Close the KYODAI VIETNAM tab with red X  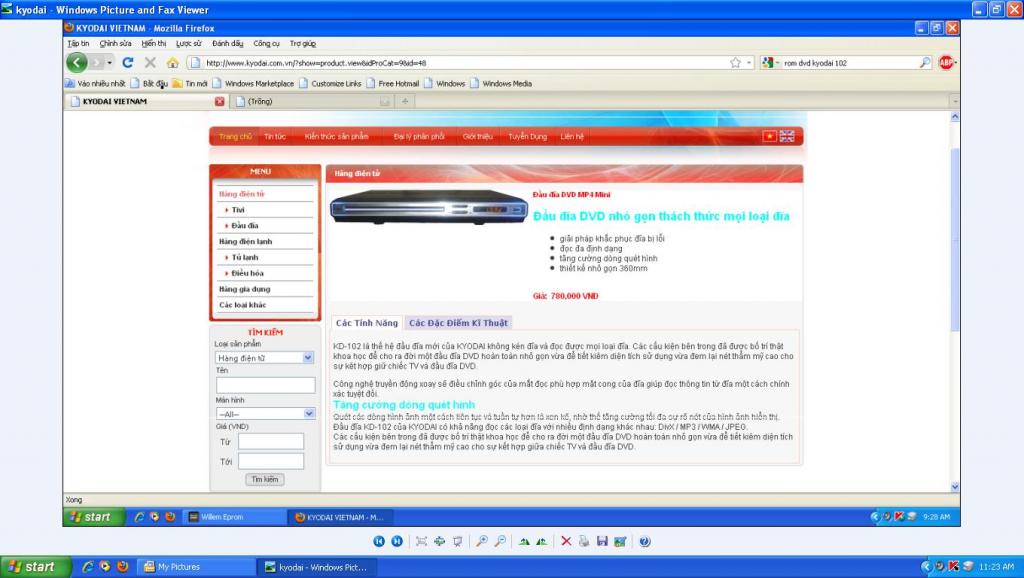(x=219, y=101)
